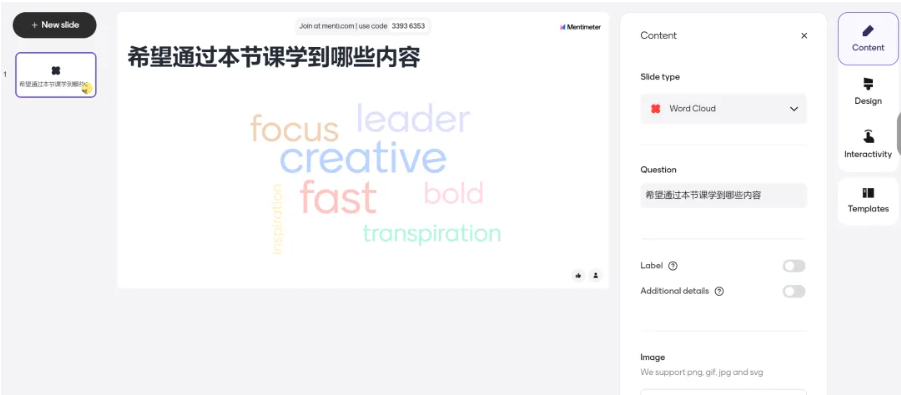Image resolution: width=901 pixels, height=395 pixels.
Task: Click the Slide type label
Action: (660, 77)
